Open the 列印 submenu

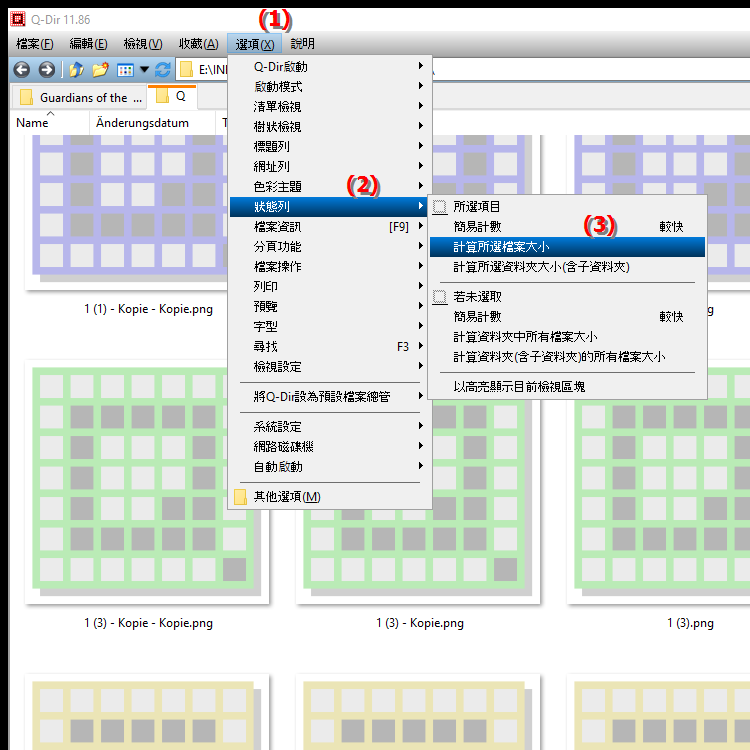pos(330,287)
